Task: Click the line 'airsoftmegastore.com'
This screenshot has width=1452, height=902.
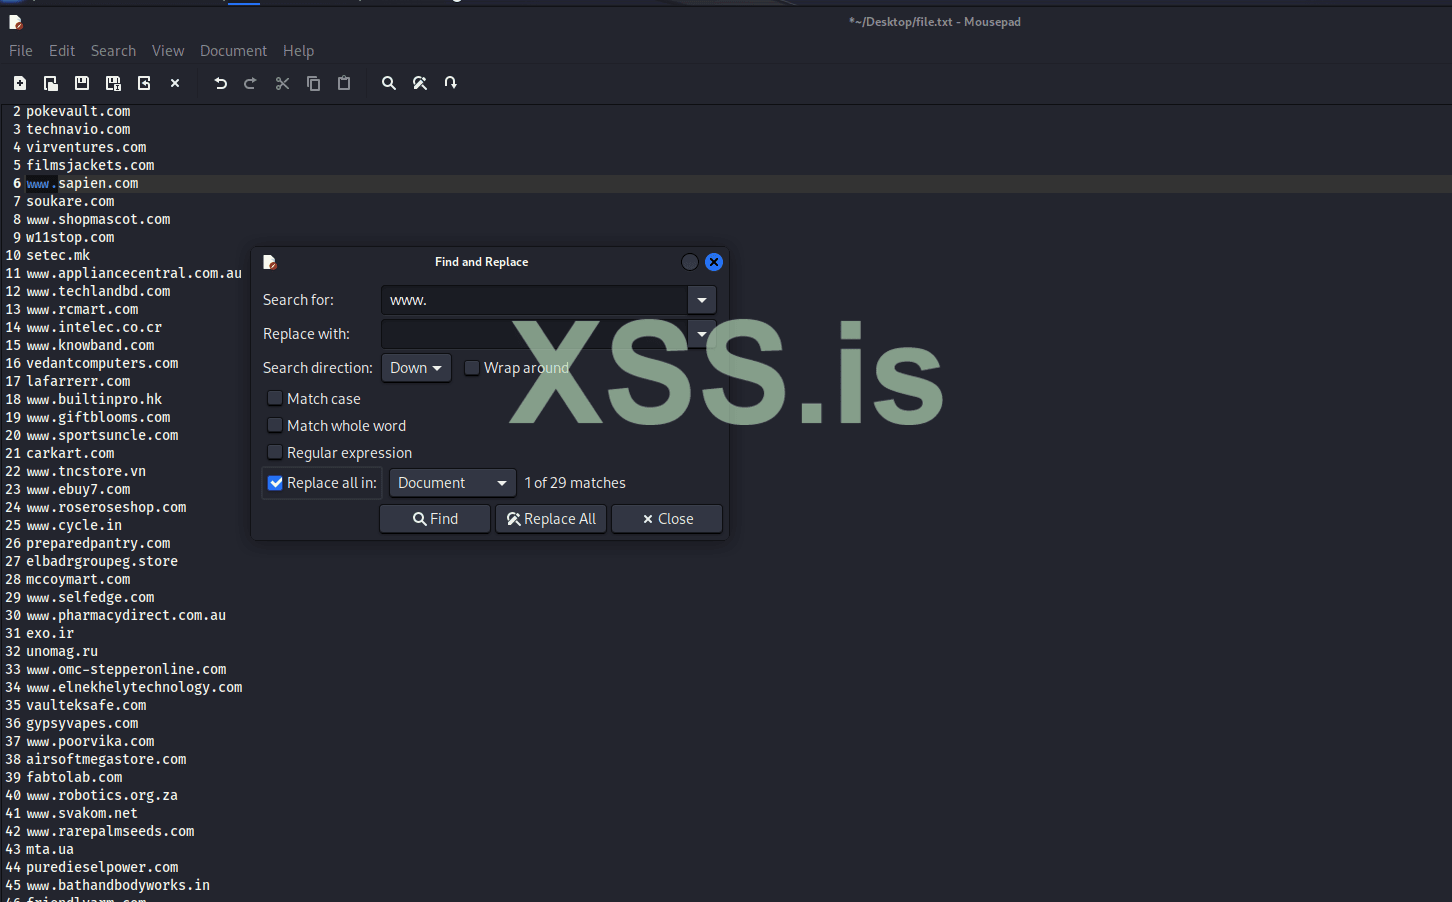Action: [106, 759]
